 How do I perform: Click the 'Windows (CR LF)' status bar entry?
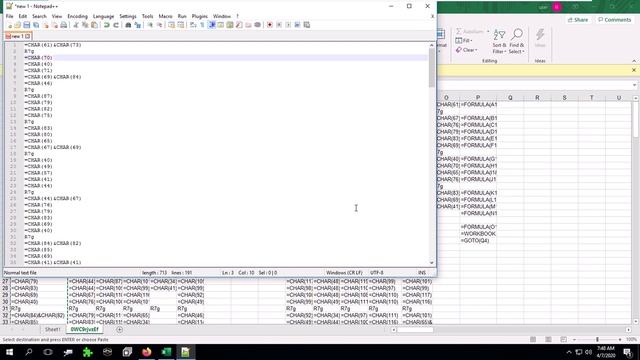(x=344, y=273)
